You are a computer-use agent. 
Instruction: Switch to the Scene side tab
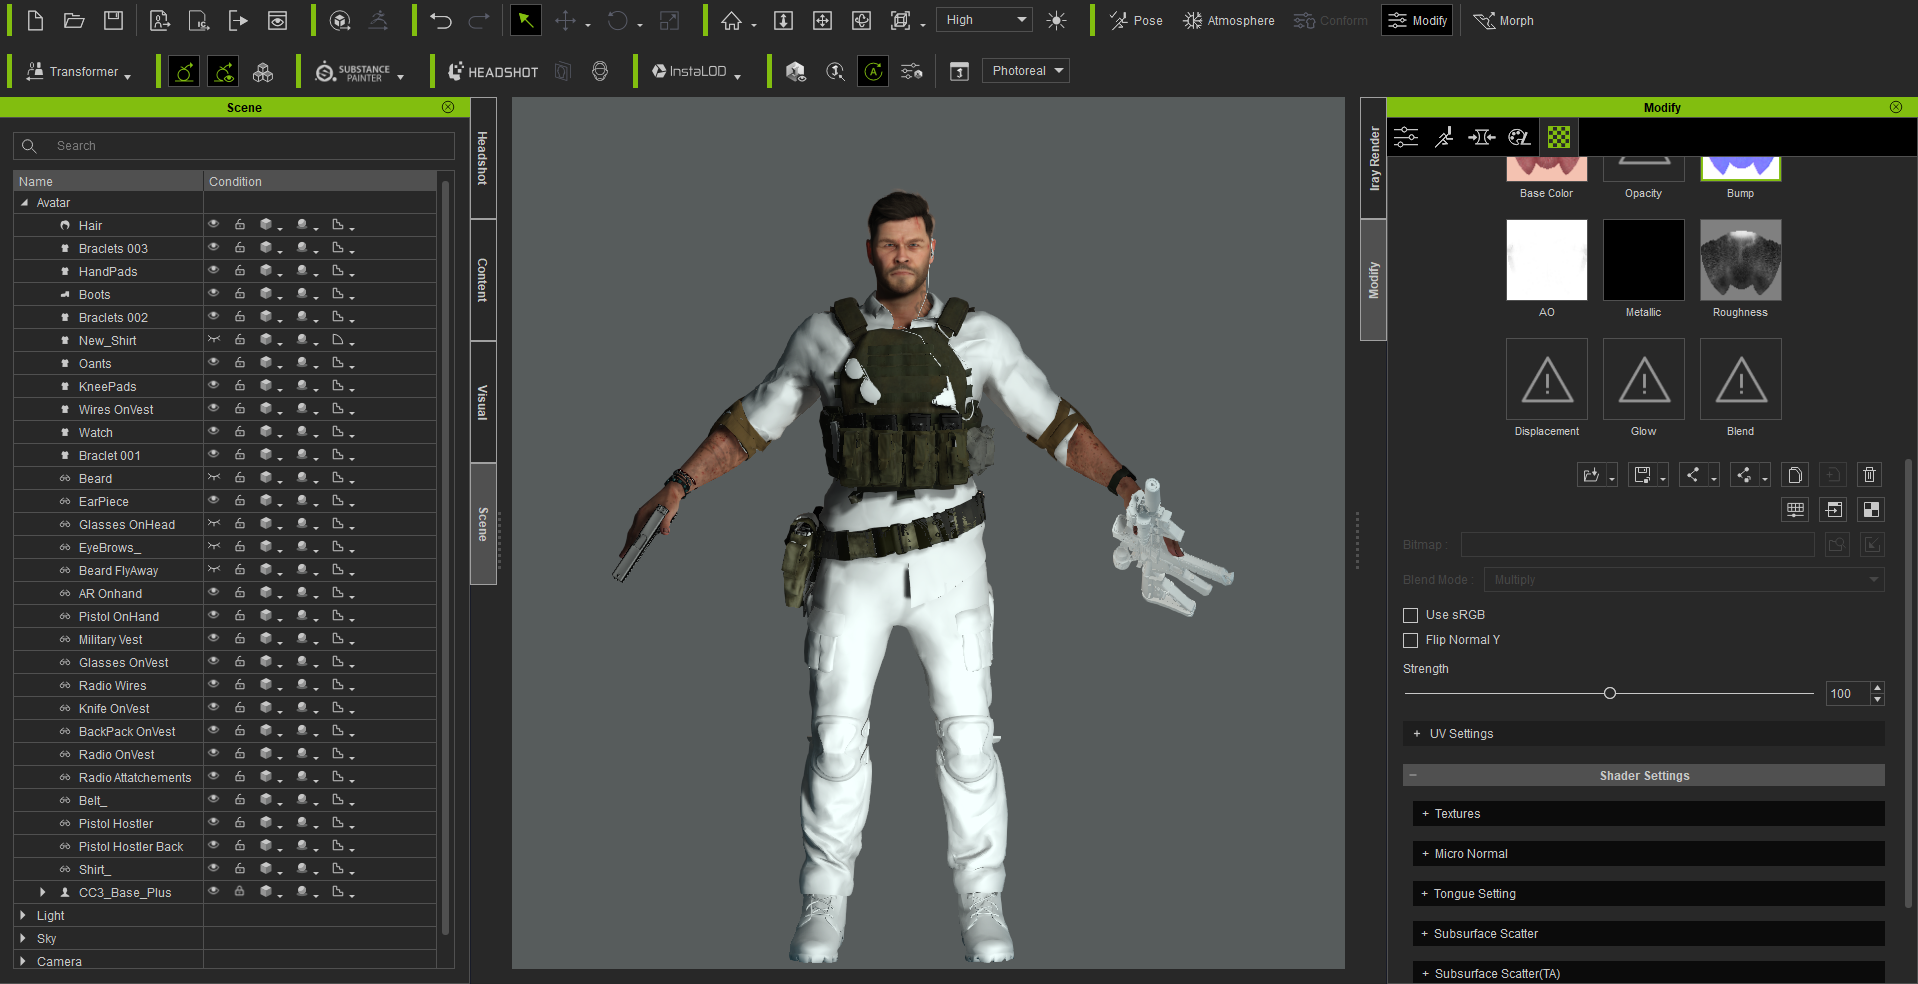tap(483, 524)
